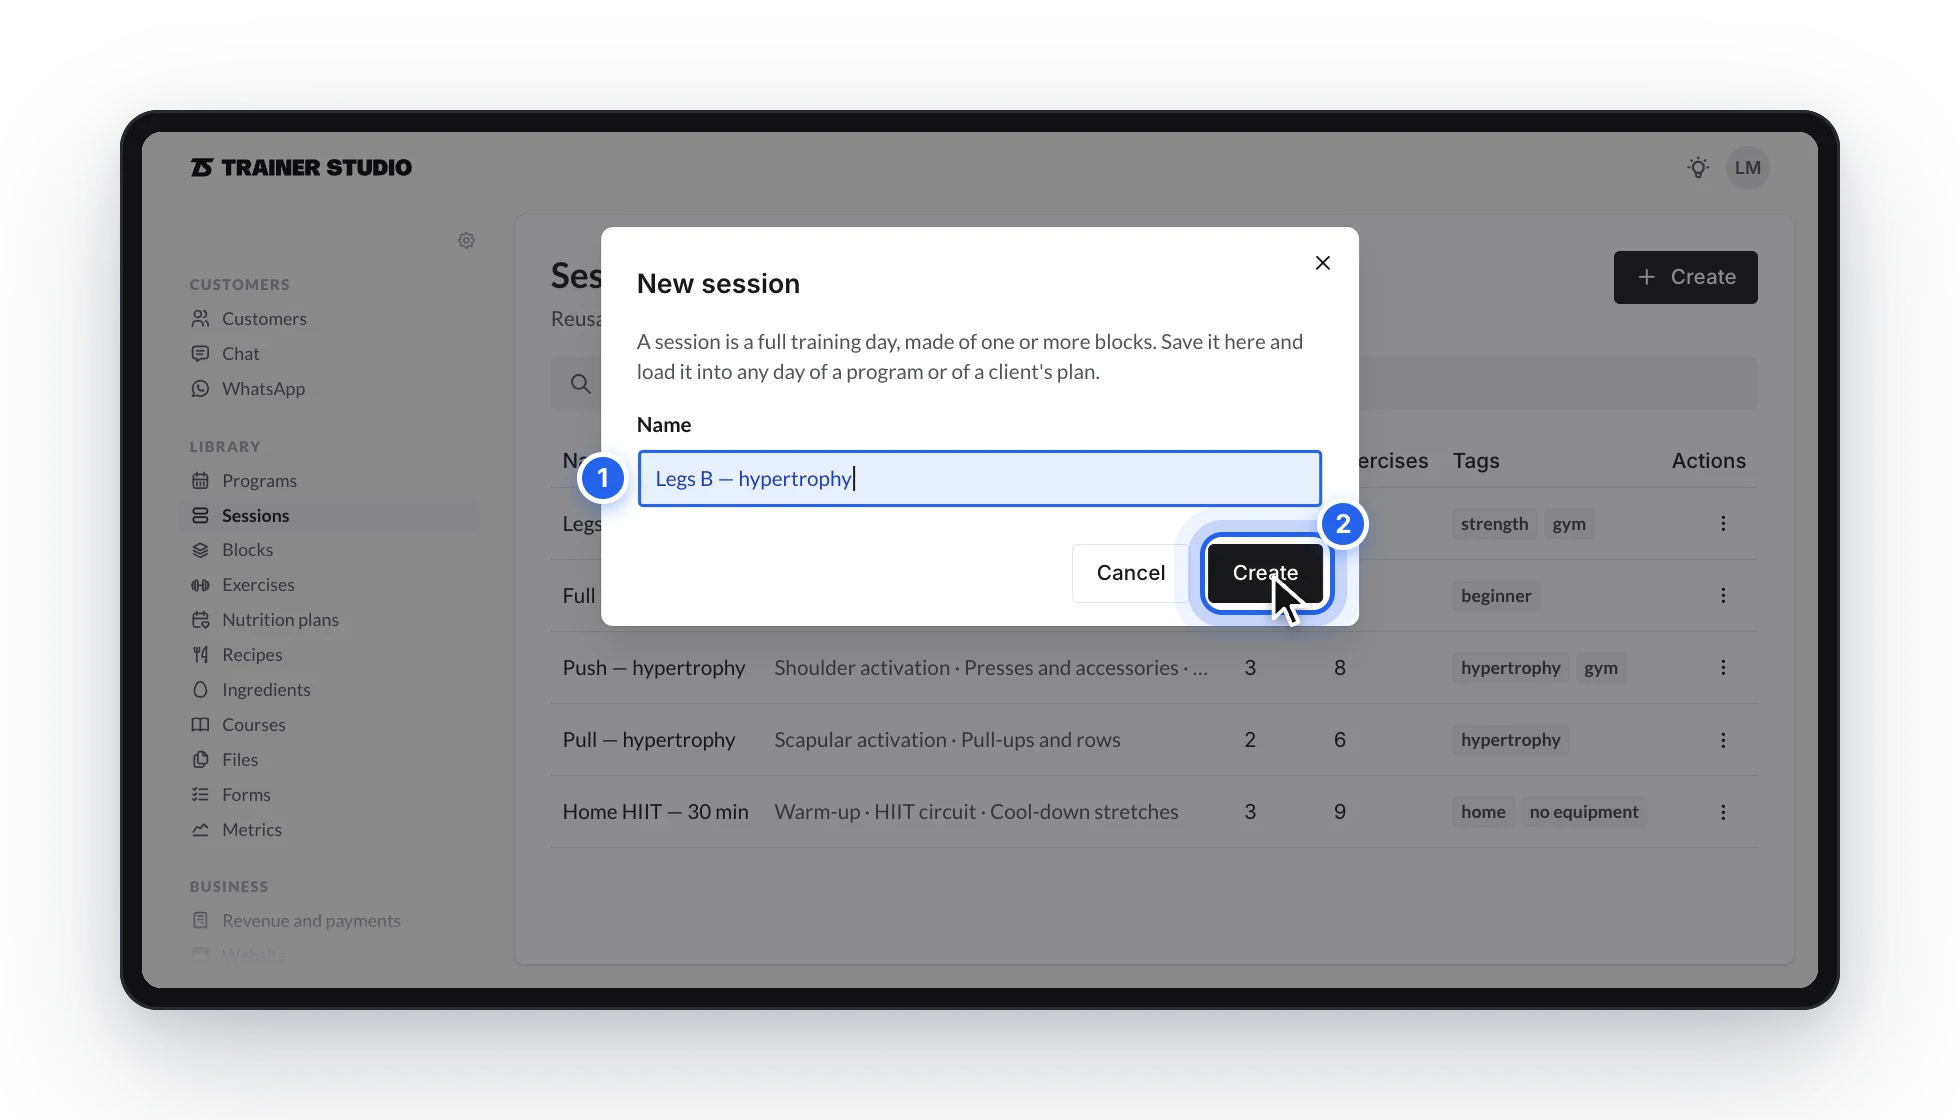Image resolution: width=1960 pixels, height=1120 pixels.
Task: Click the Files sidebar icon
Action: (x=200, y=760)
